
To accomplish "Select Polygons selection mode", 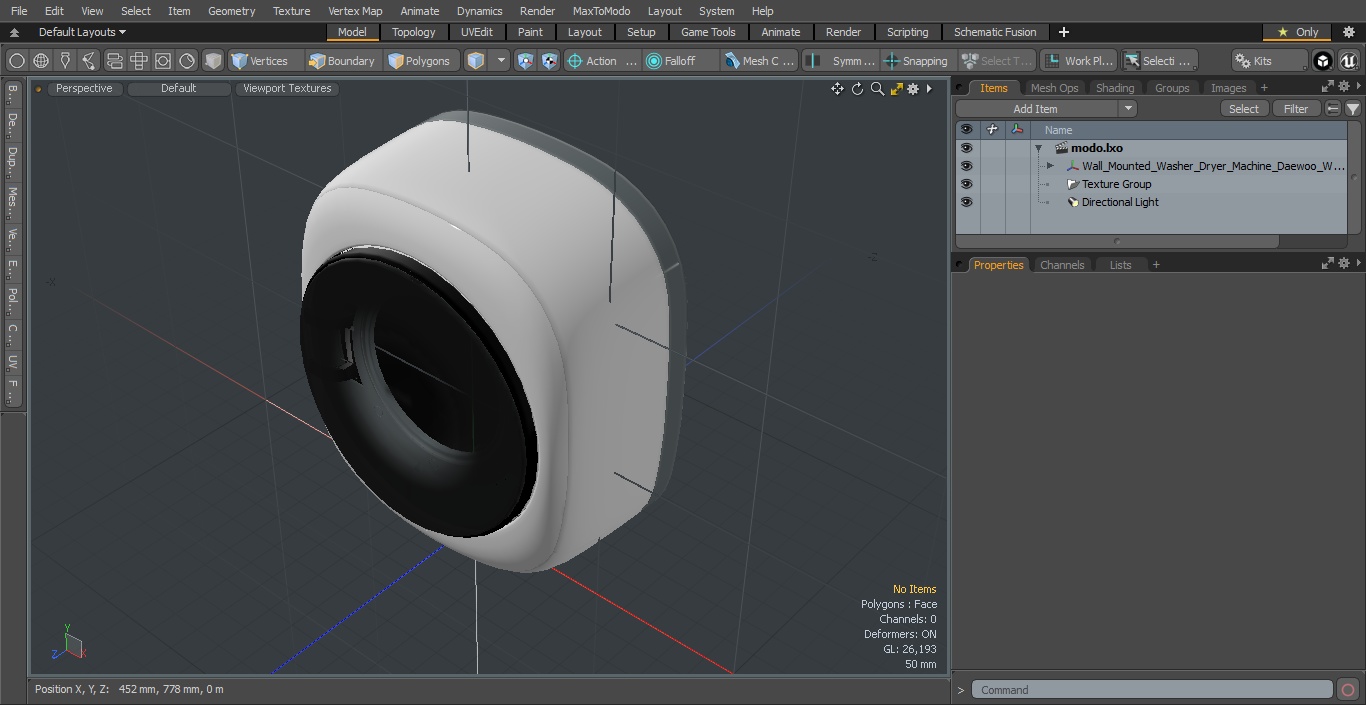I will 419,61.
